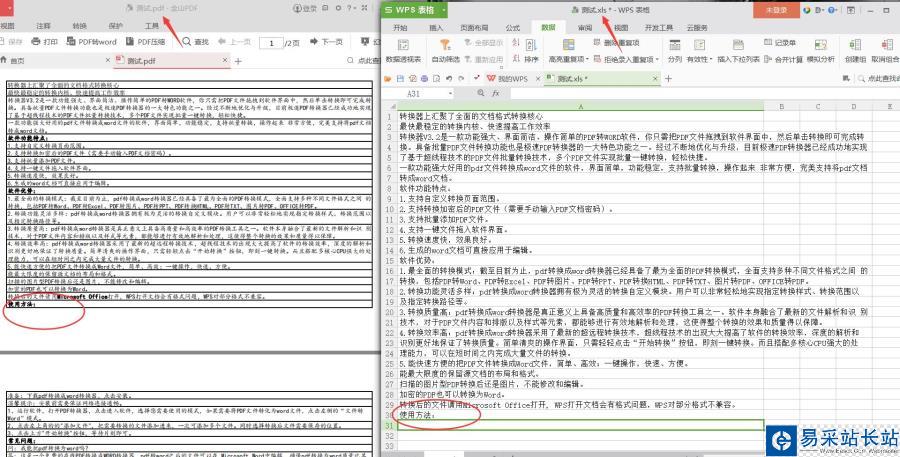The image size is (900, 457).
Task: Click the 未登录 login button in WPS
Action: click(x=776, y=10)
